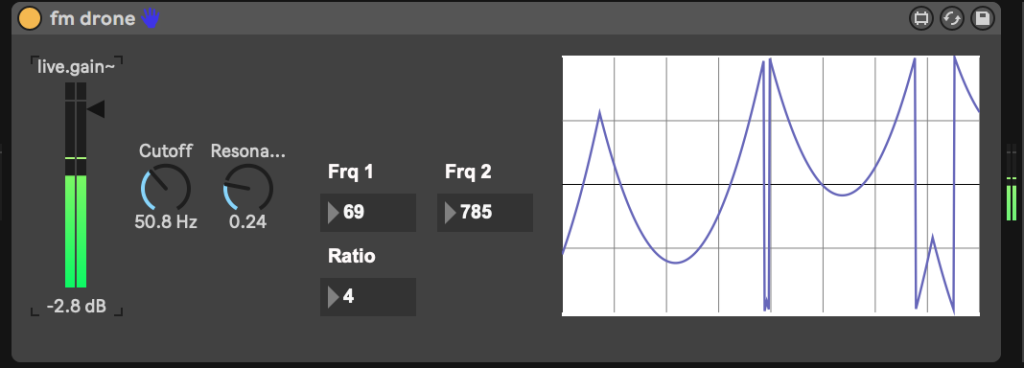
Task: Click the Frq 1 number box showing 69
Action: 368,213
